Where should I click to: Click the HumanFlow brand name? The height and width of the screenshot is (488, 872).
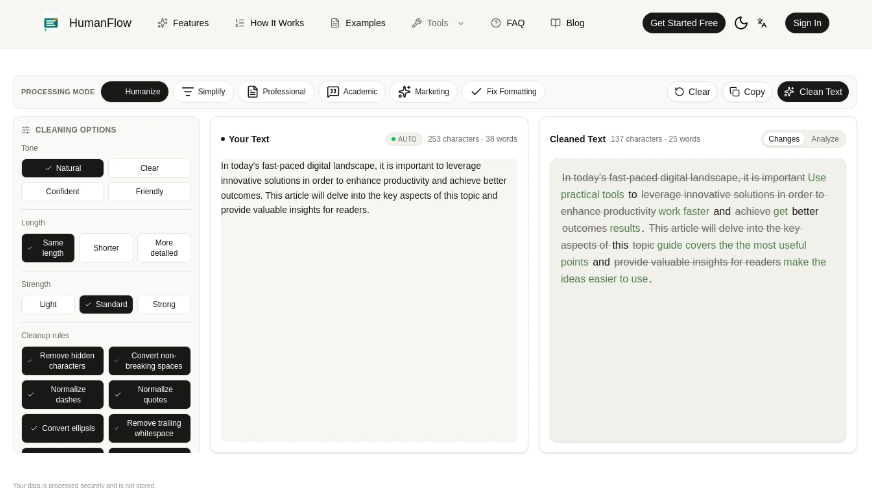100,23
